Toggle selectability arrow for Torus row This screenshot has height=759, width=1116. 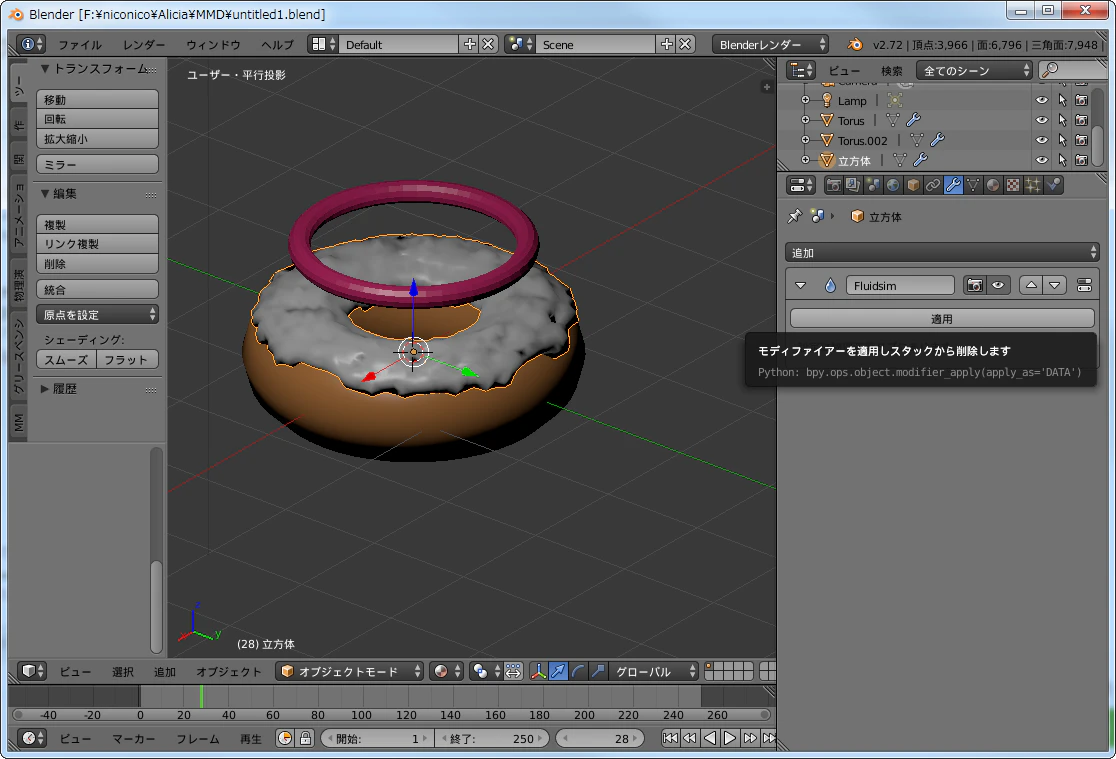[1062, 120]
